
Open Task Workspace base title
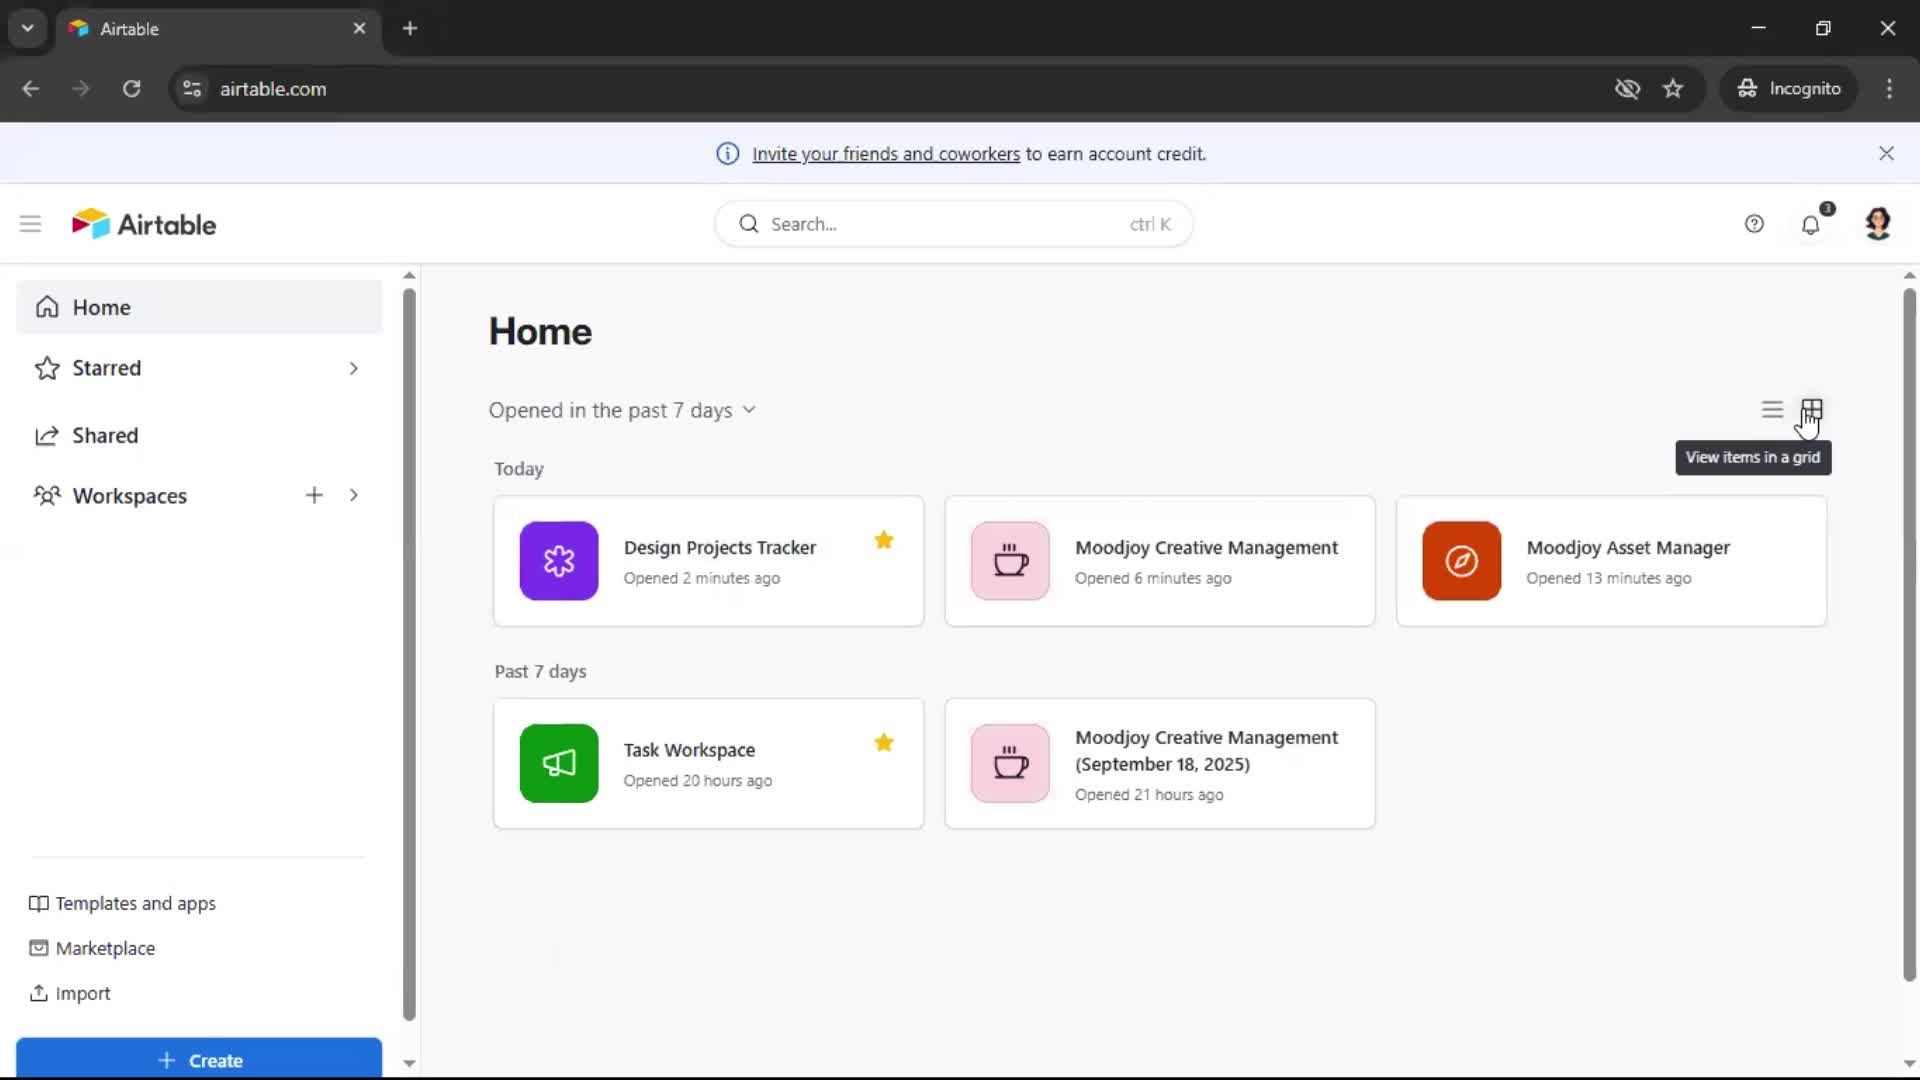(689, 750)
